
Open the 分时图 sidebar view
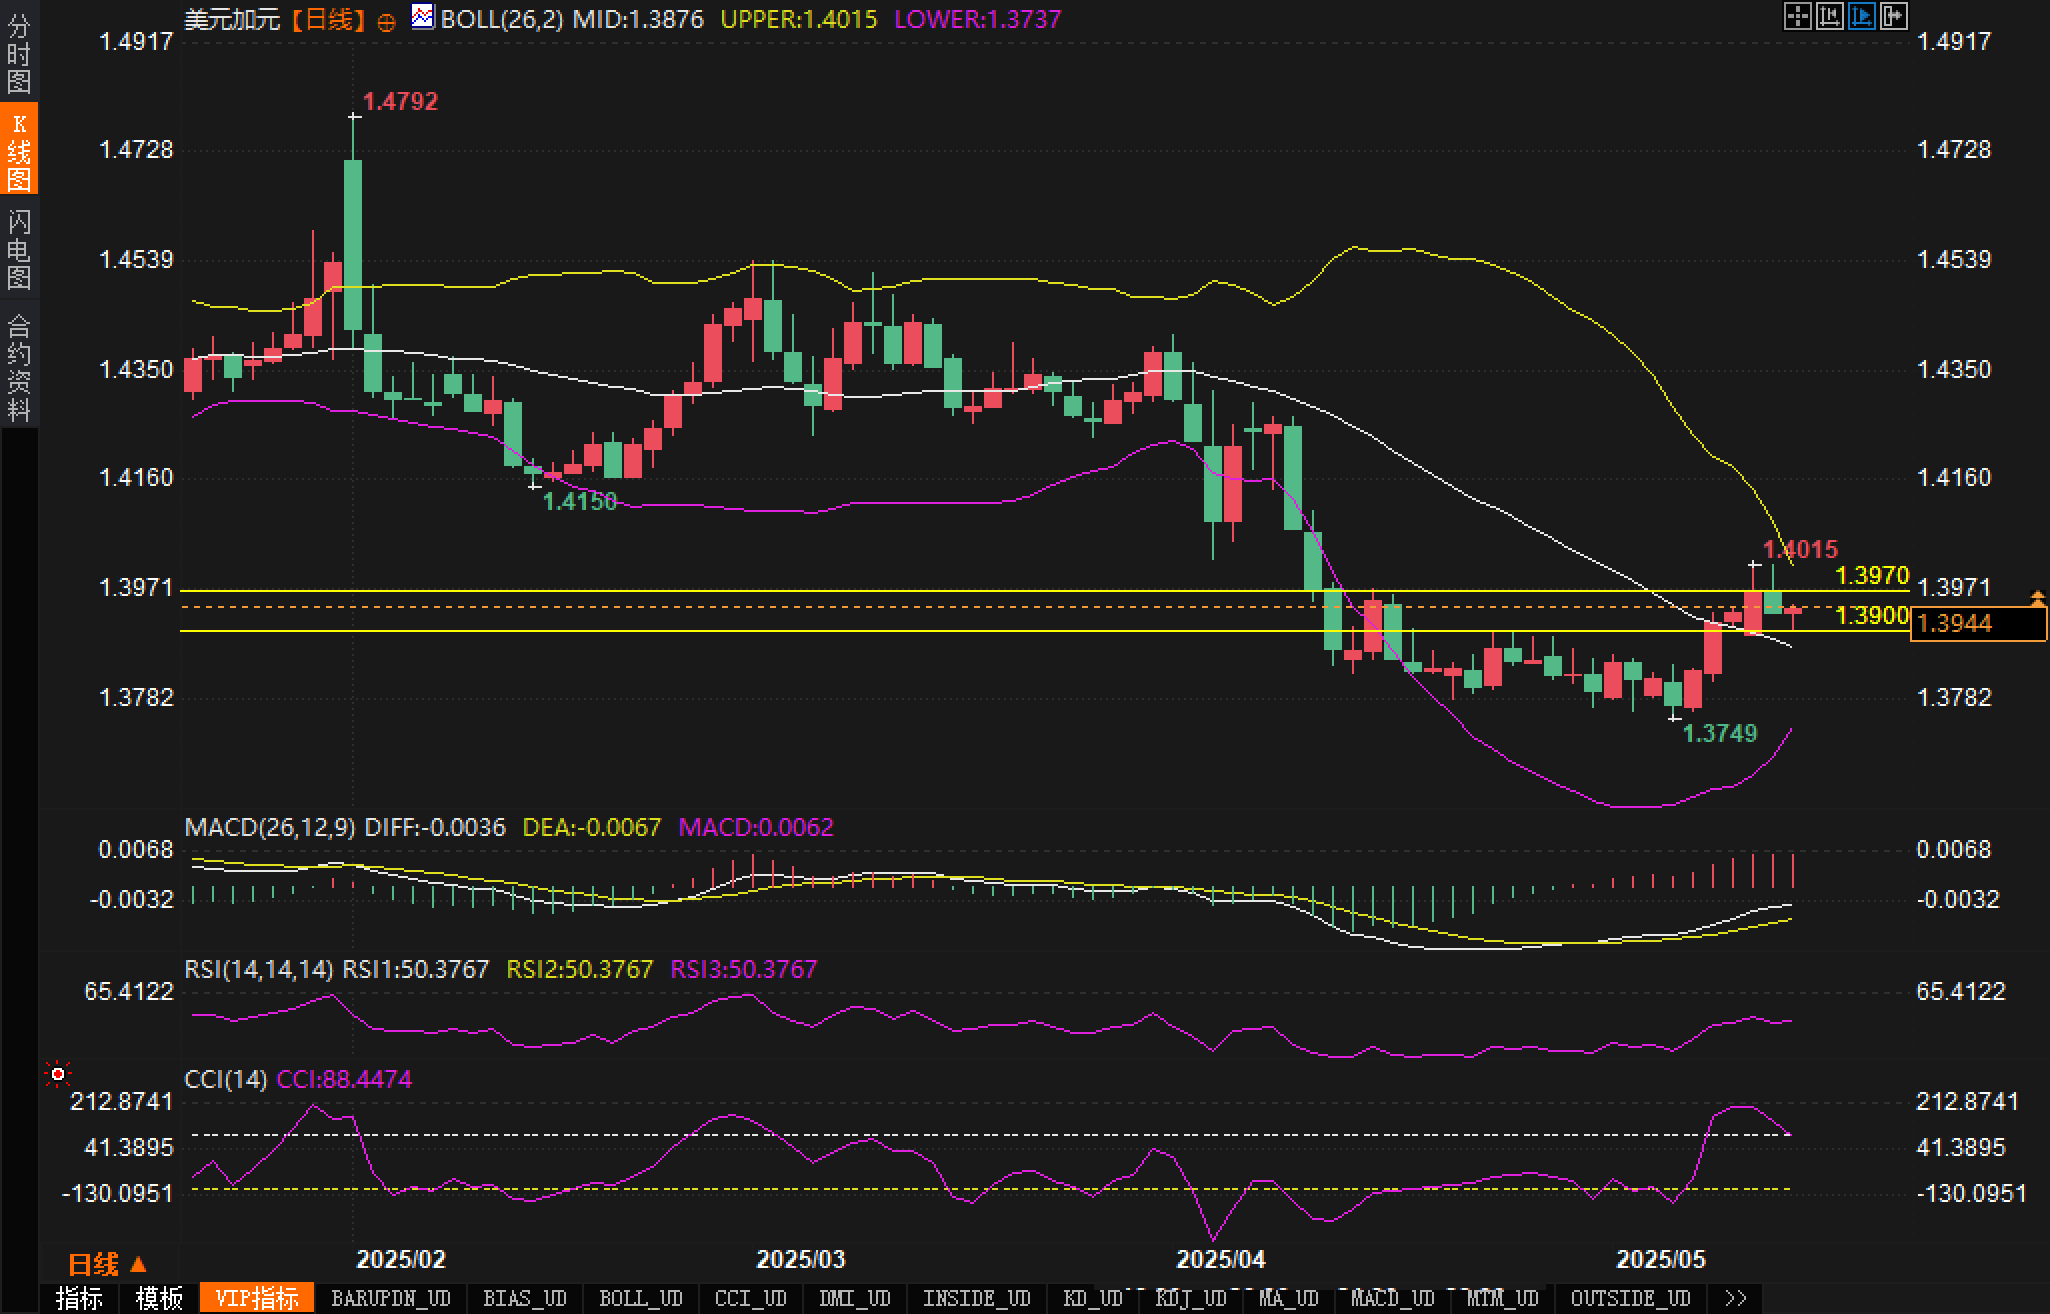click(19, 54)
